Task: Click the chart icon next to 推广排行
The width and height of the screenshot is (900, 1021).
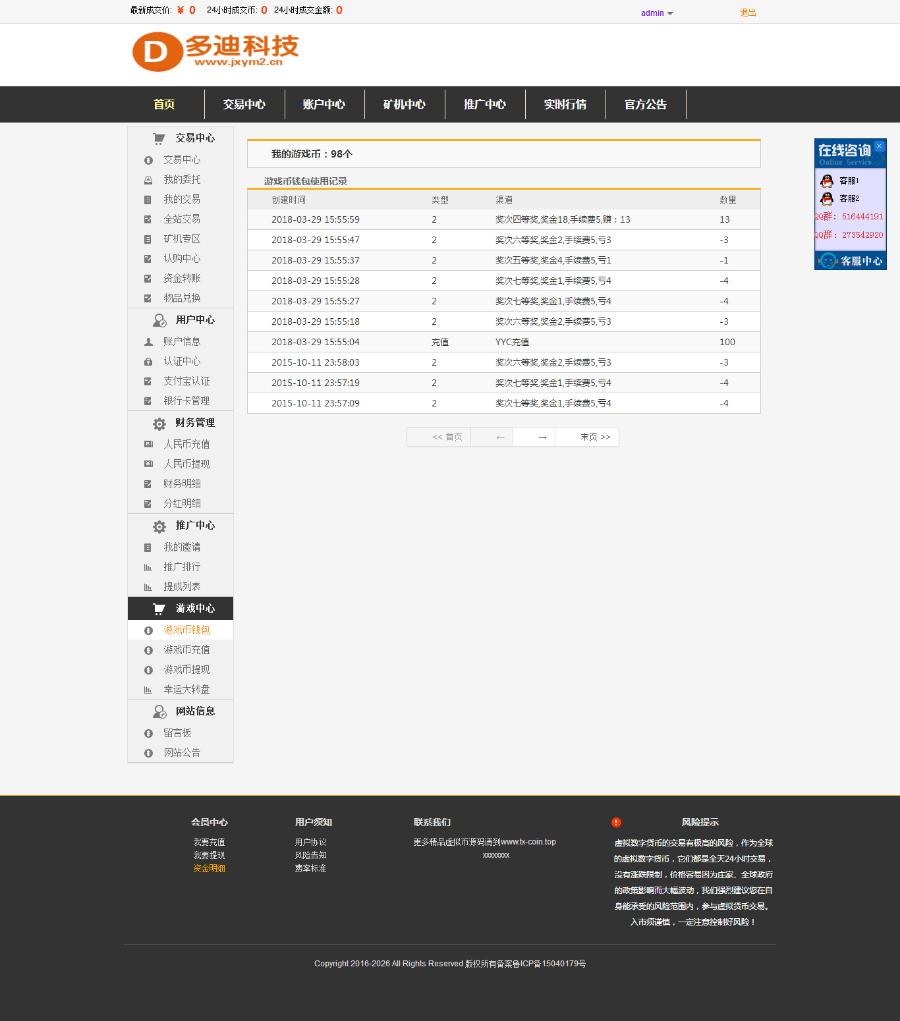Action: point(148,567)
